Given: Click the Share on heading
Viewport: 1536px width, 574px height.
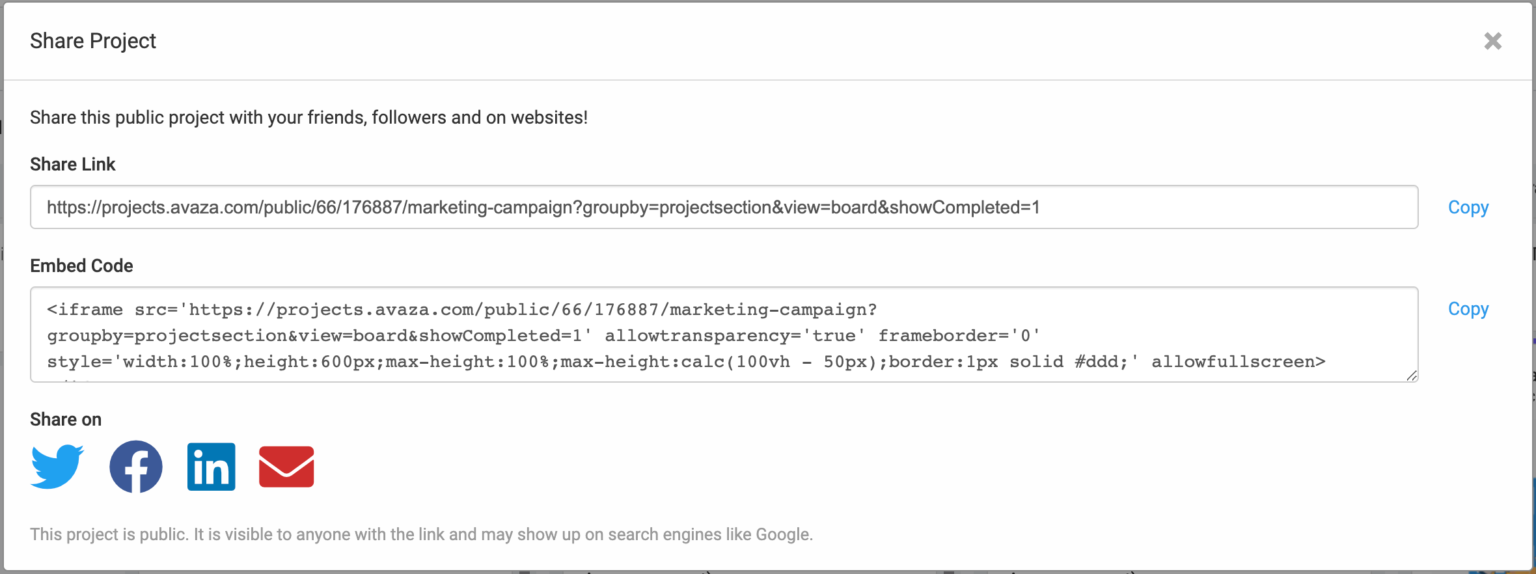Looking at the screenshot, I should [65, 419].
